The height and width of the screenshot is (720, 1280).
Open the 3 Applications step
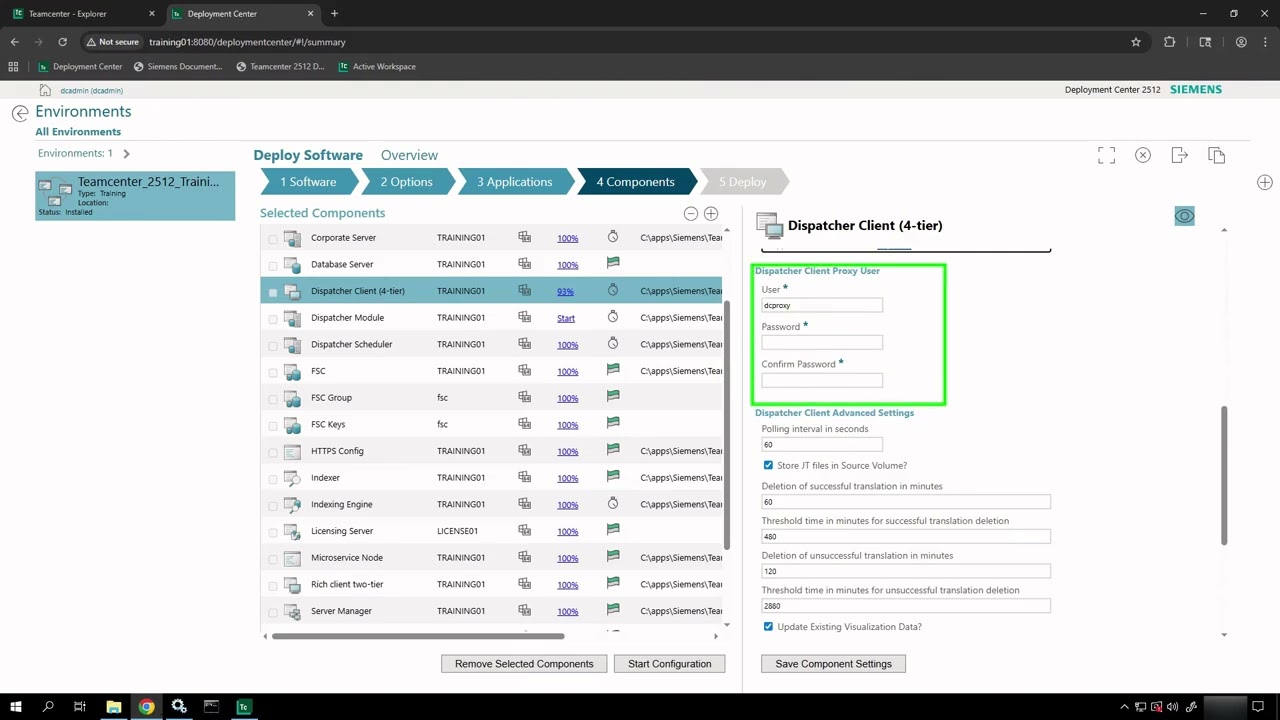515,182
